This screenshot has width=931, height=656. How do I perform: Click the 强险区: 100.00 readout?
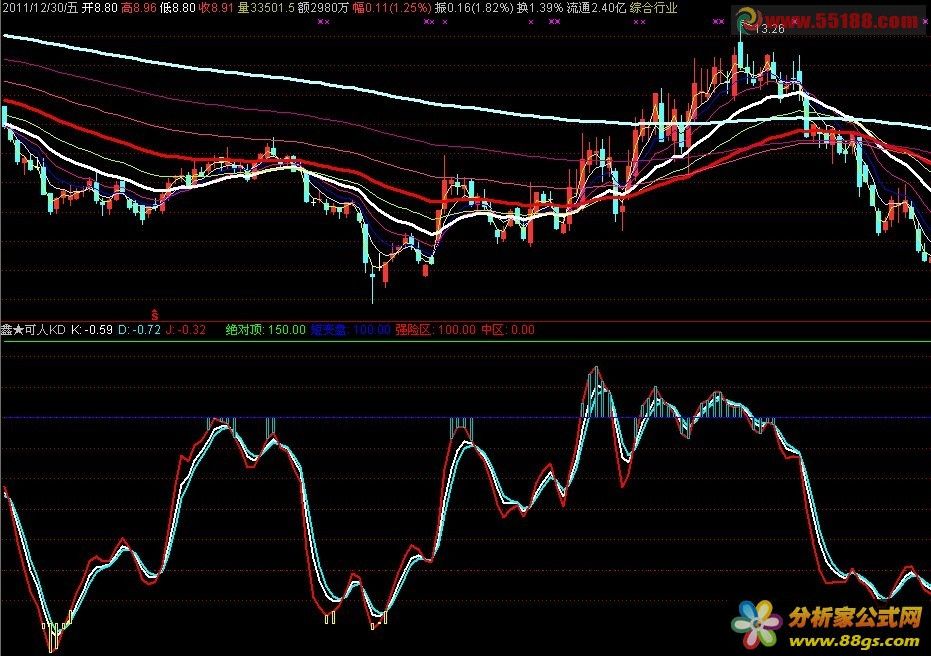(435, 329)
